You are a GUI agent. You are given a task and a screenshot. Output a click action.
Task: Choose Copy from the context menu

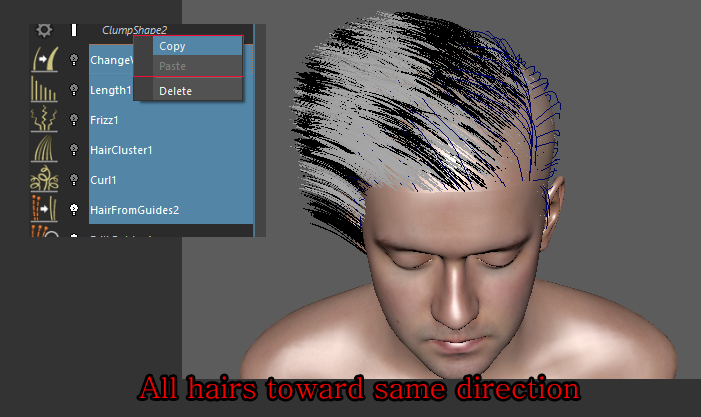[x=172, y=46]
